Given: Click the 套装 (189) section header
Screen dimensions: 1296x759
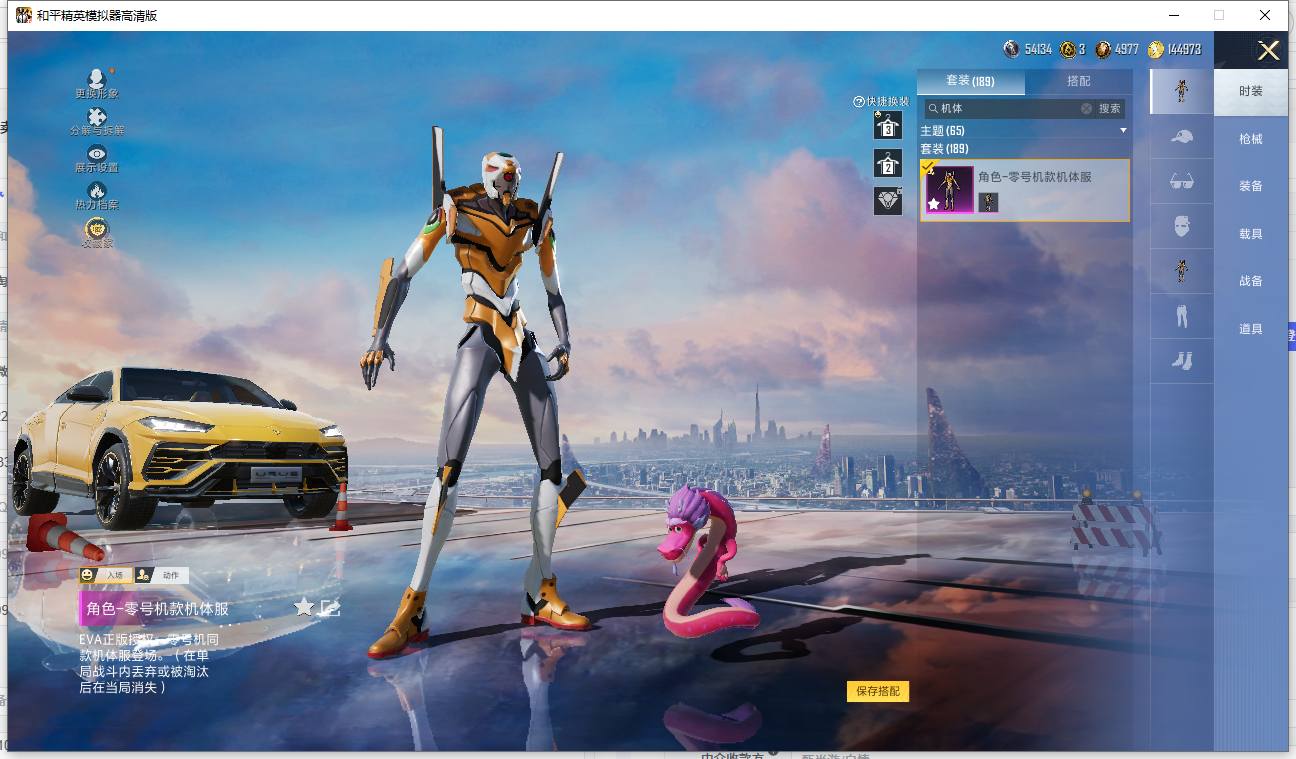Looking at the screenshot, I should pyautogui.click(x=945, y=149).
